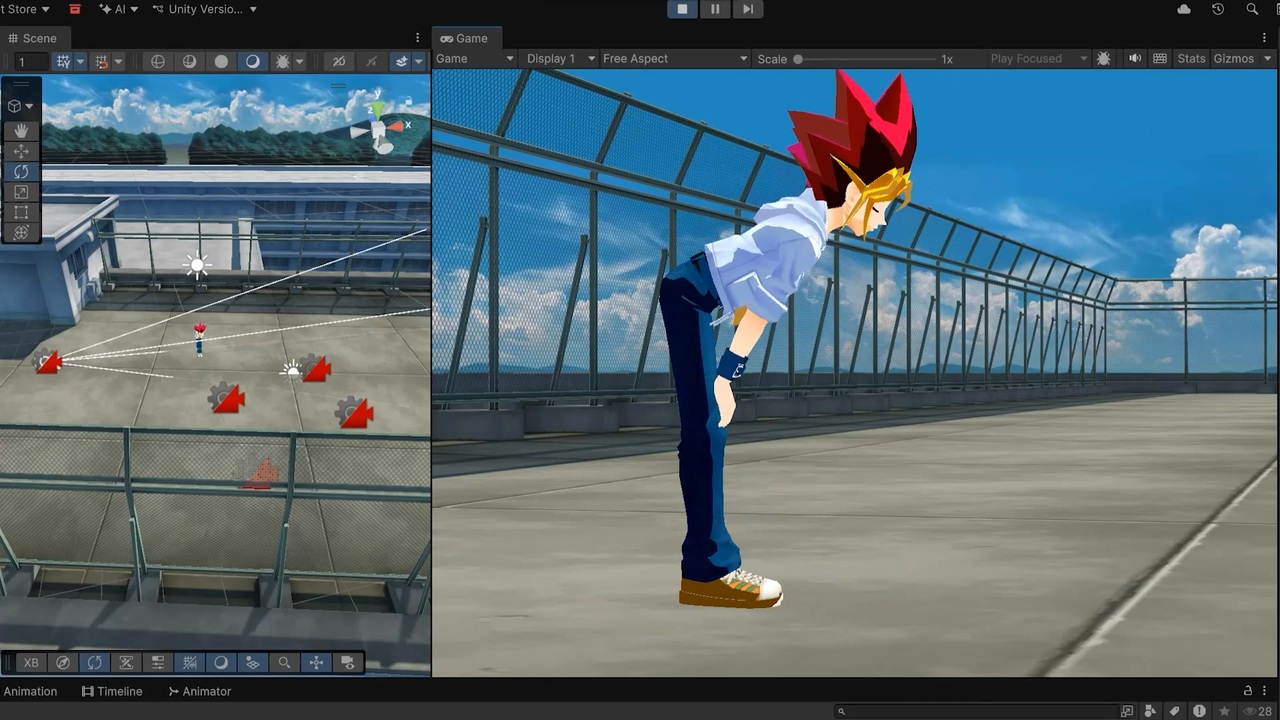
Task: Toggle the stacked layers icon in overlay toolbar
Action: pos(253,662)
